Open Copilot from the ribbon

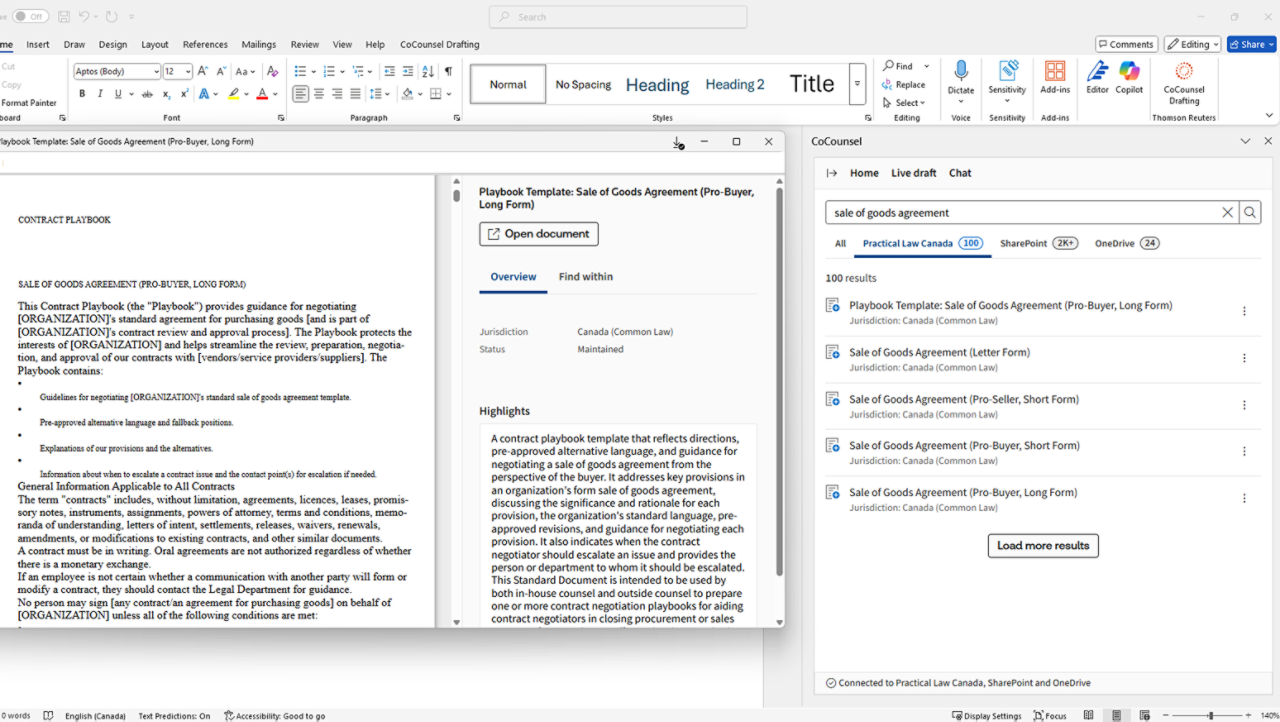point(1129,72)
